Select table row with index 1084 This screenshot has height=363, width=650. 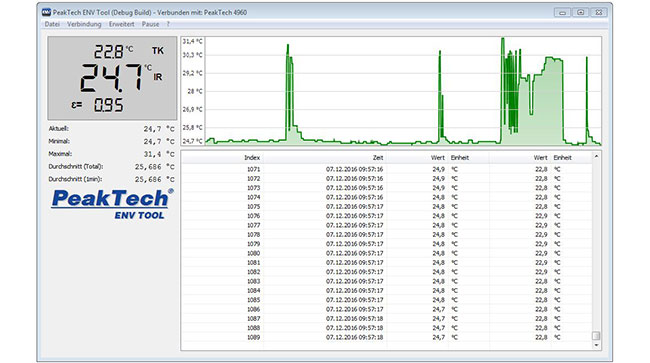(x=387, y=290)
